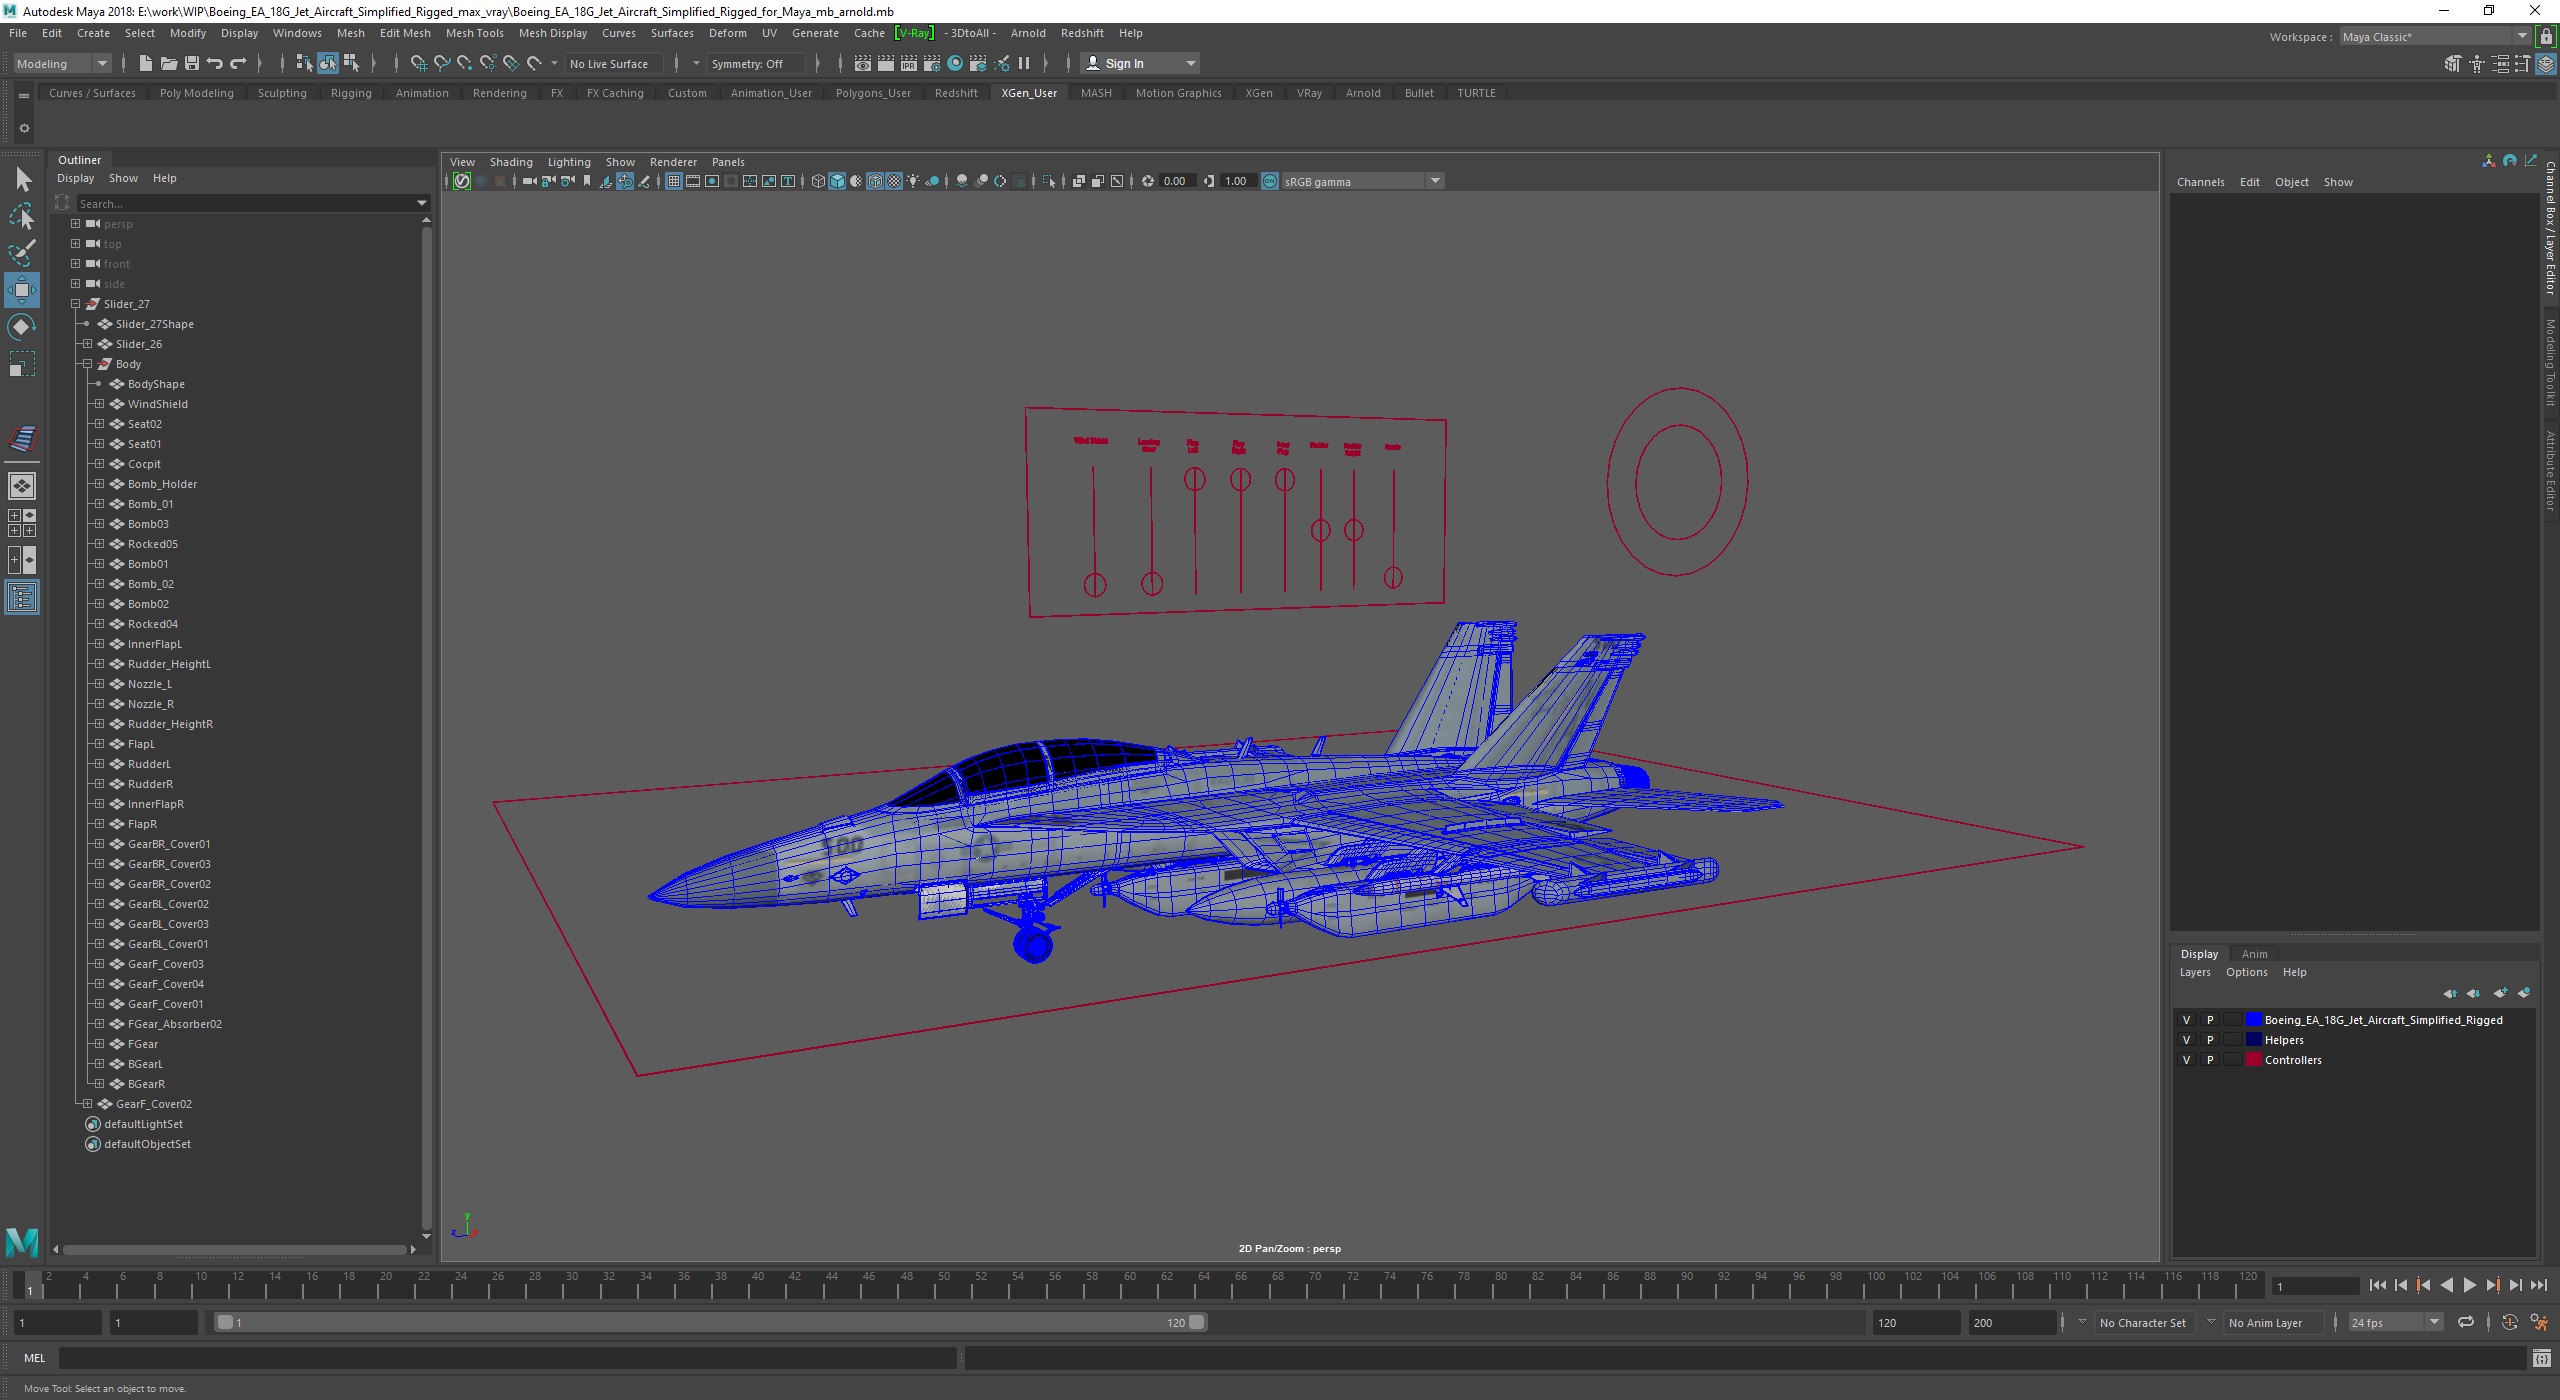Open animation preferences icon
Screen dimensions: 2560x1400
pyautogui.click(x=2538, y=1322)
